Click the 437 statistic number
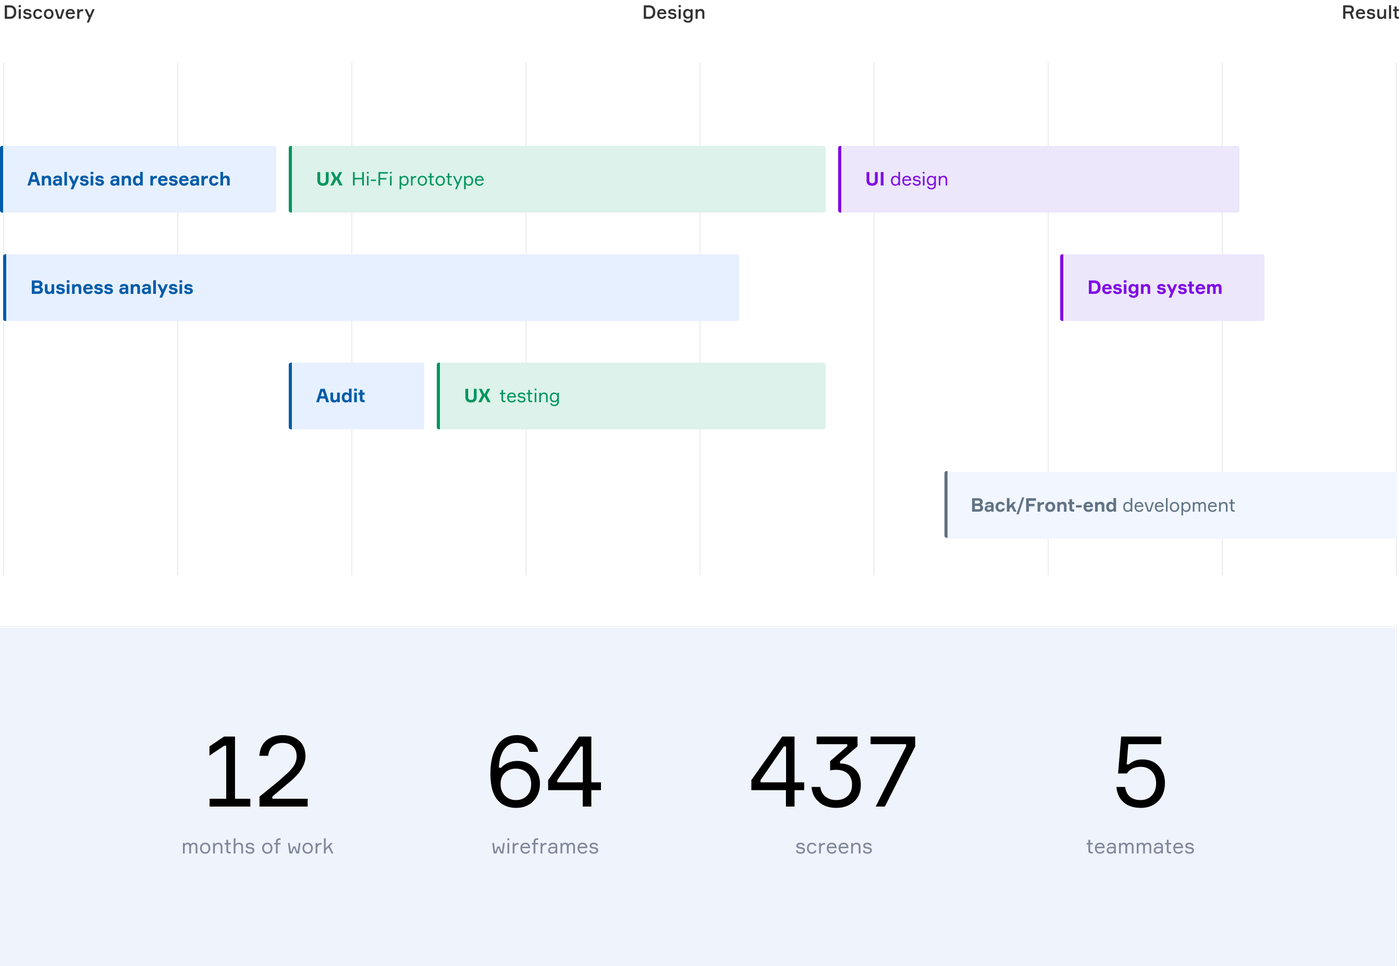Image resolution: width=1400 pixels, height=966 pixels. tap(833, 773)
